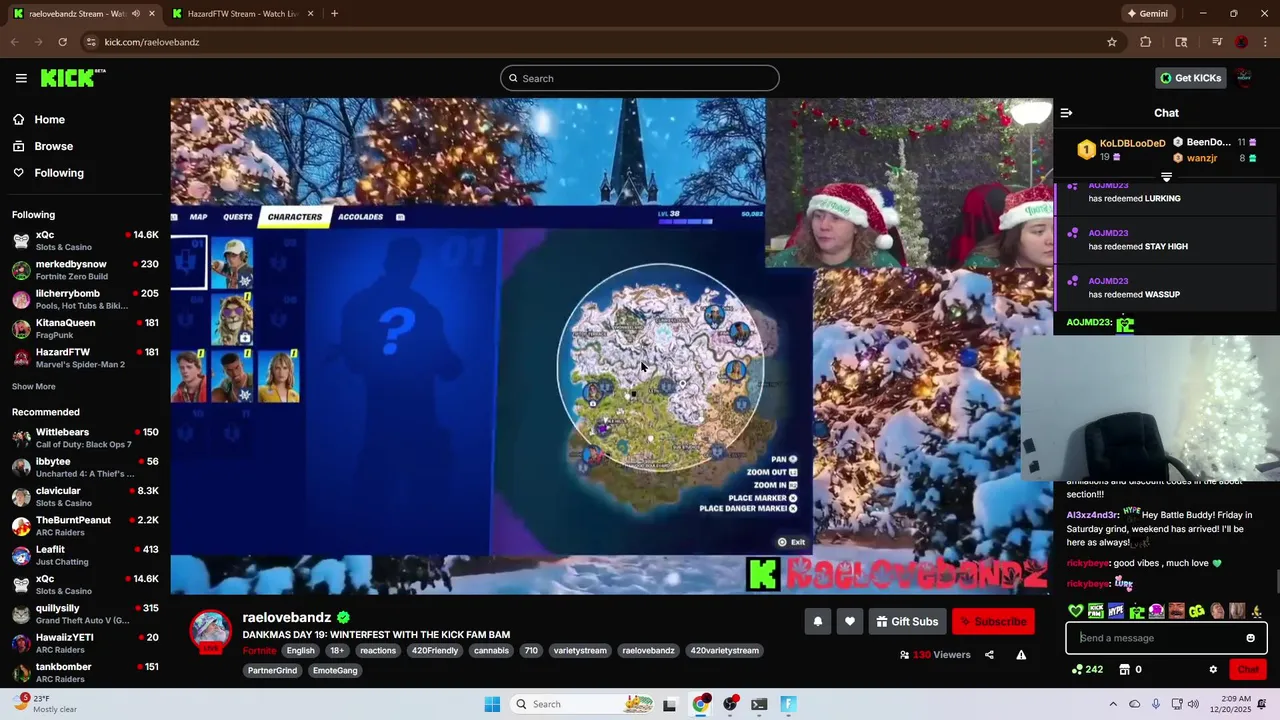Click the Kick search box
1280x720 pixels.
[x=640, y=78]
